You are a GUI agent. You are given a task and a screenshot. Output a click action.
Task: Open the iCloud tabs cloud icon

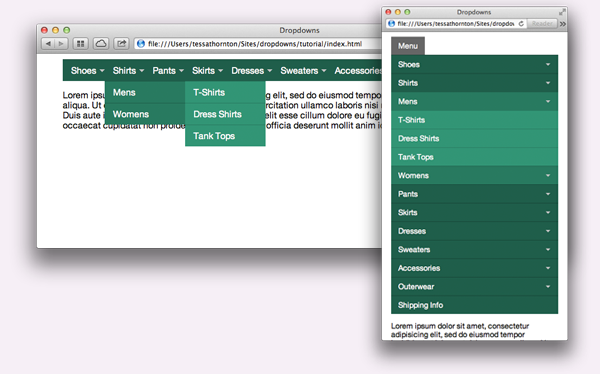click(x=101, y=44)
